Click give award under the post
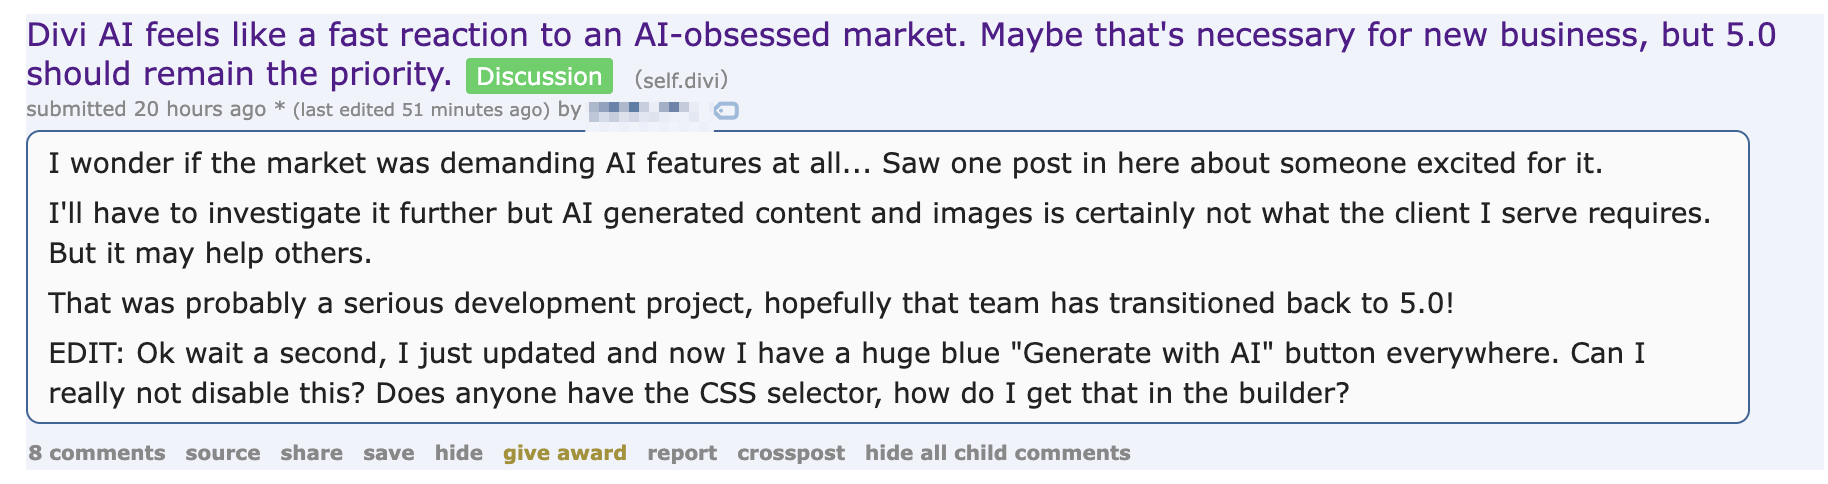Image resolution: width=1828 pixels, height=484 pixels. point(565,453)
